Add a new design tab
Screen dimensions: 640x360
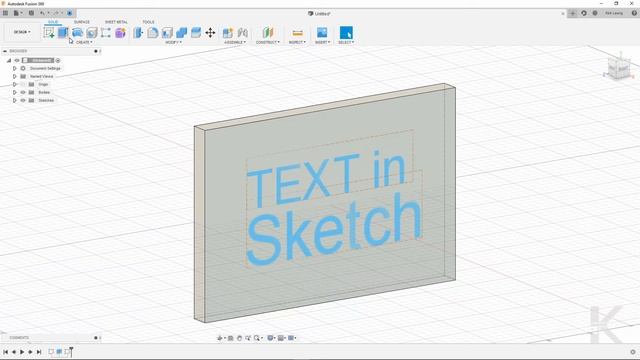573,13
